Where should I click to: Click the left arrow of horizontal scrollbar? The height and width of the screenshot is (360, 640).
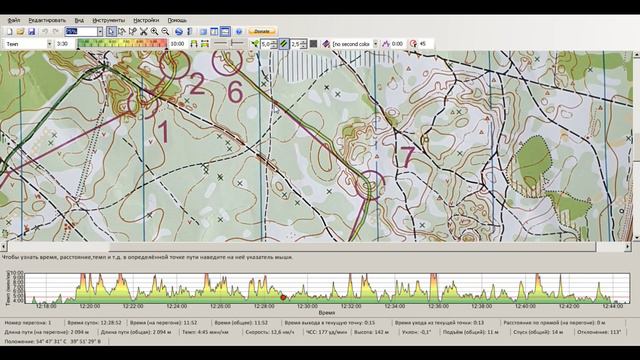[4, 247]
